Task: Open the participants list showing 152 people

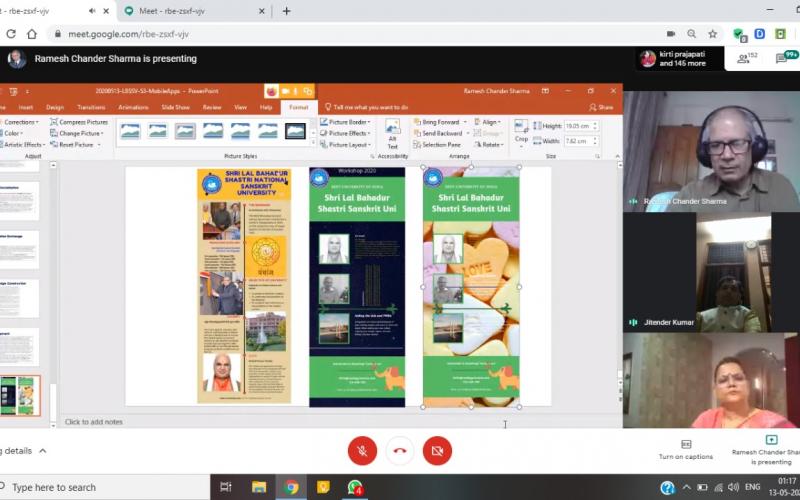Action: click(747, 59)
